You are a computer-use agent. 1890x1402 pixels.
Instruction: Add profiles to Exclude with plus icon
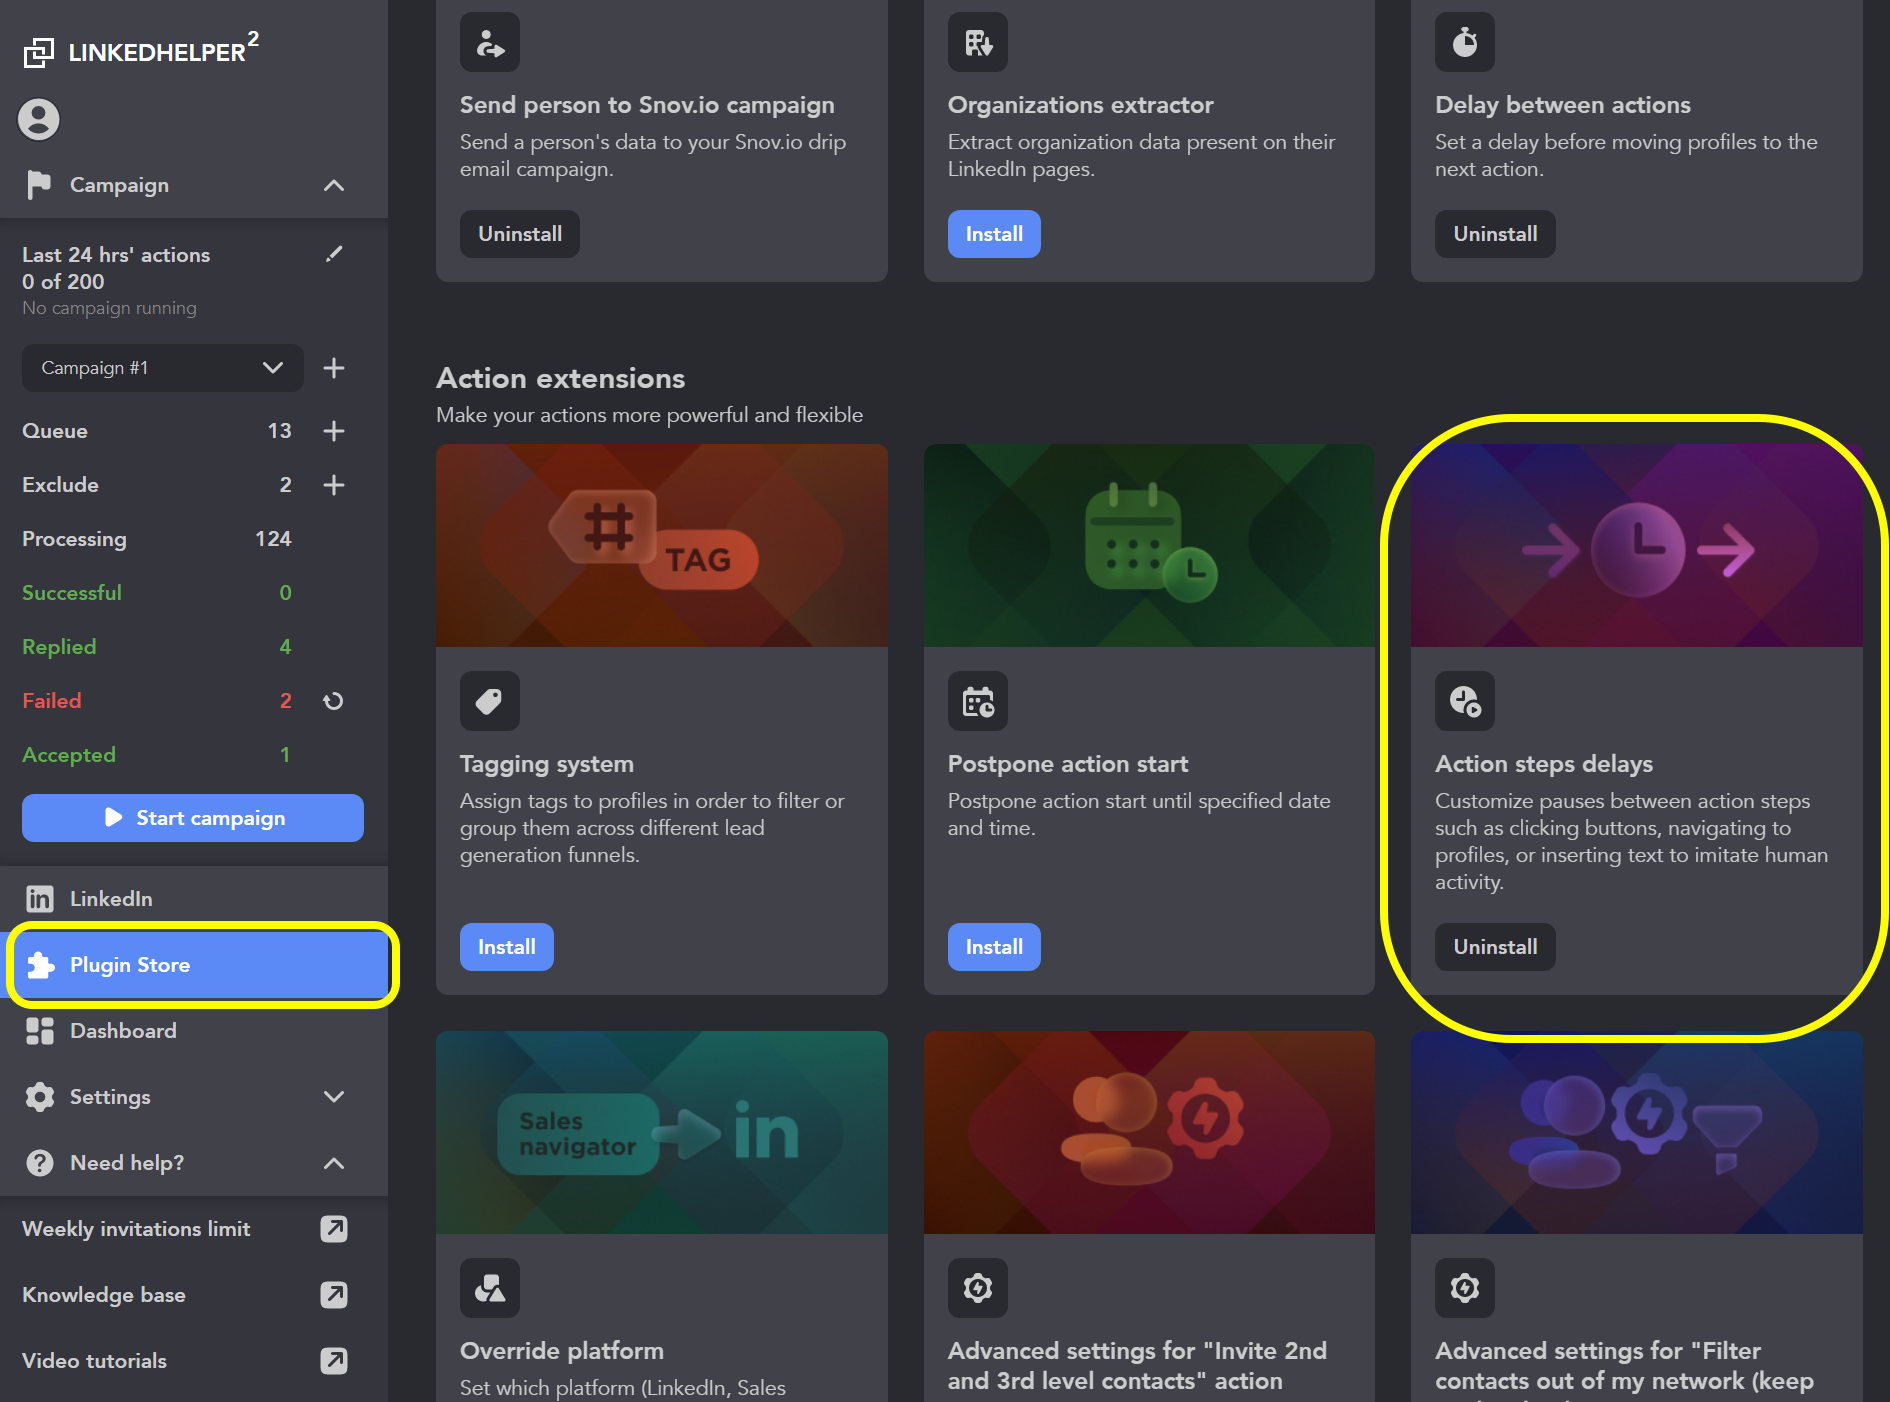pyautogui.click(x=334, y=485)
